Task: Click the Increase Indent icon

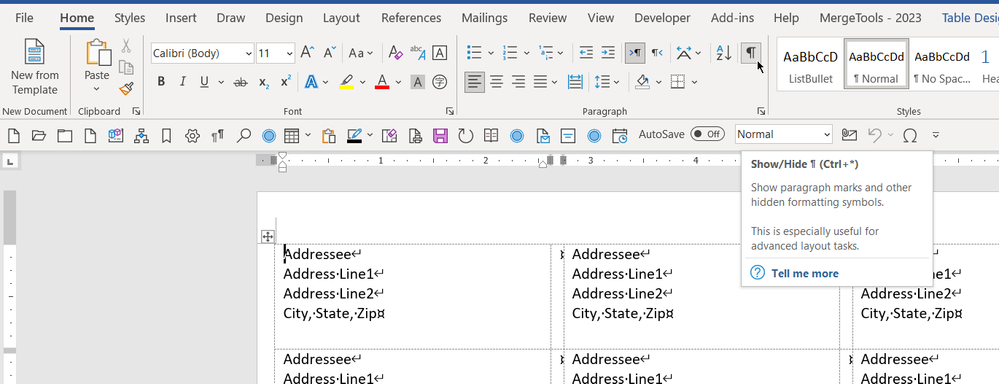Action: point(608,53)
